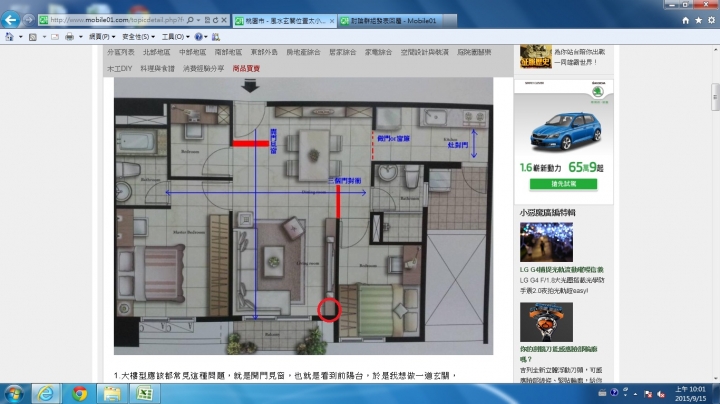Click the 房地產綜合 nav item
720x404 pixels.
click(x=303, y=52)
